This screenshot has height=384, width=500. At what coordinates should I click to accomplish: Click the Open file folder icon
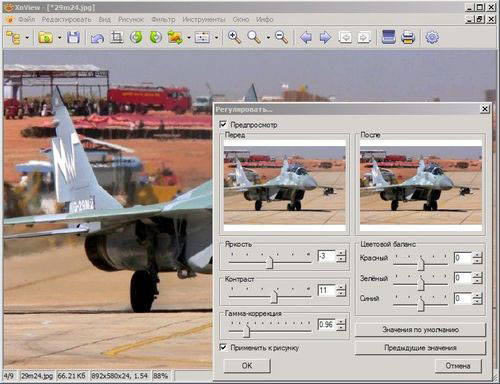coord(46,37)
